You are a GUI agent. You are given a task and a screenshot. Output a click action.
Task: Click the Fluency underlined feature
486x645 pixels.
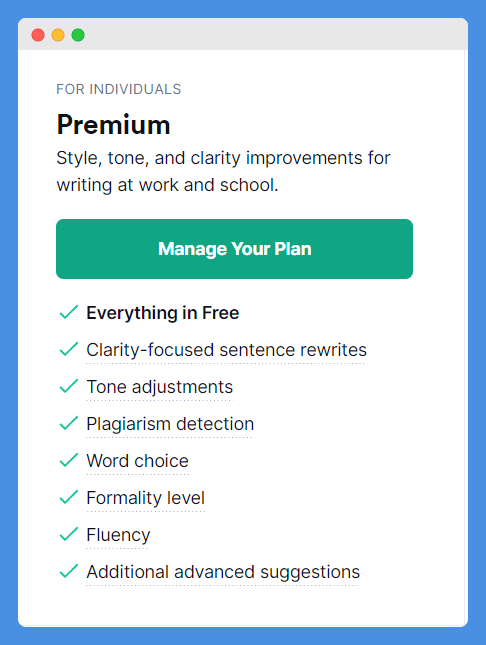point(118,536)
